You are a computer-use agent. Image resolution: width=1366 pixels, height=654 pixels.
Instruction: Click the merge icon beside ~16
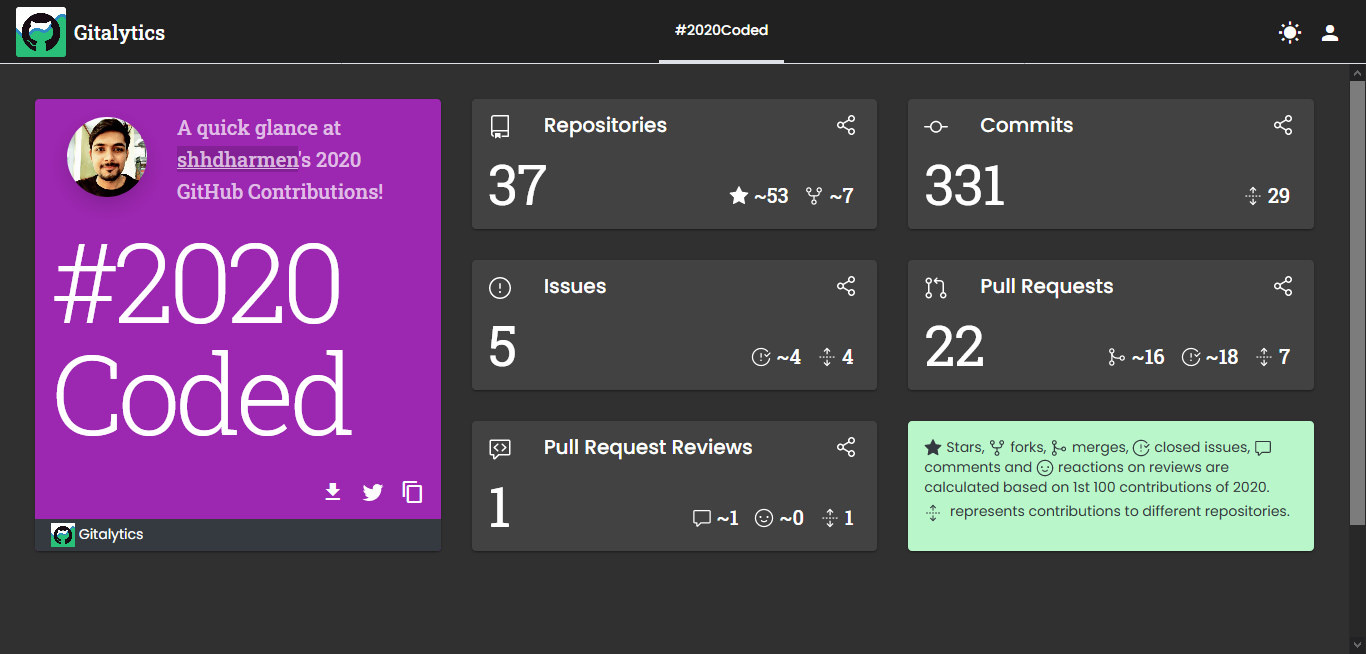(1116, 357)
